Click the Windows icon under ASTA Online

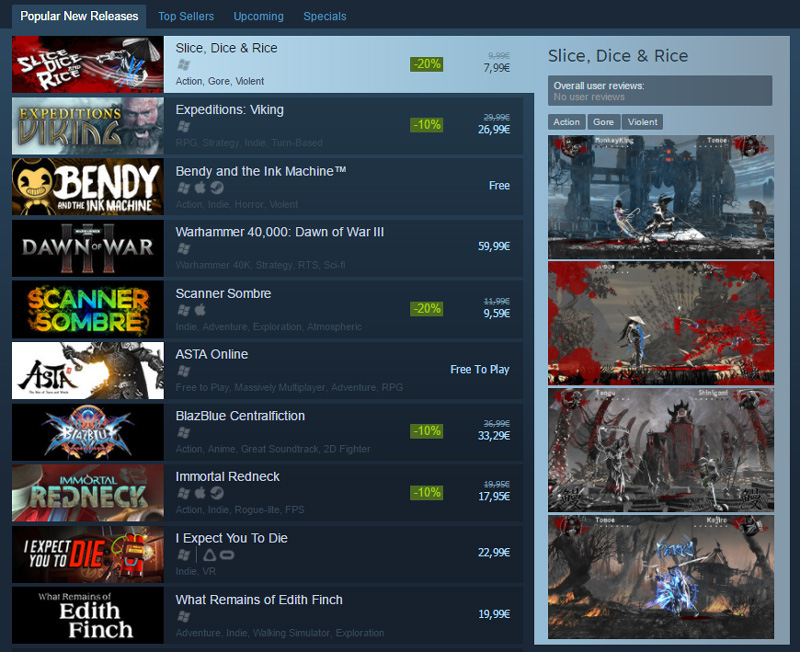(x=184, y=371)
